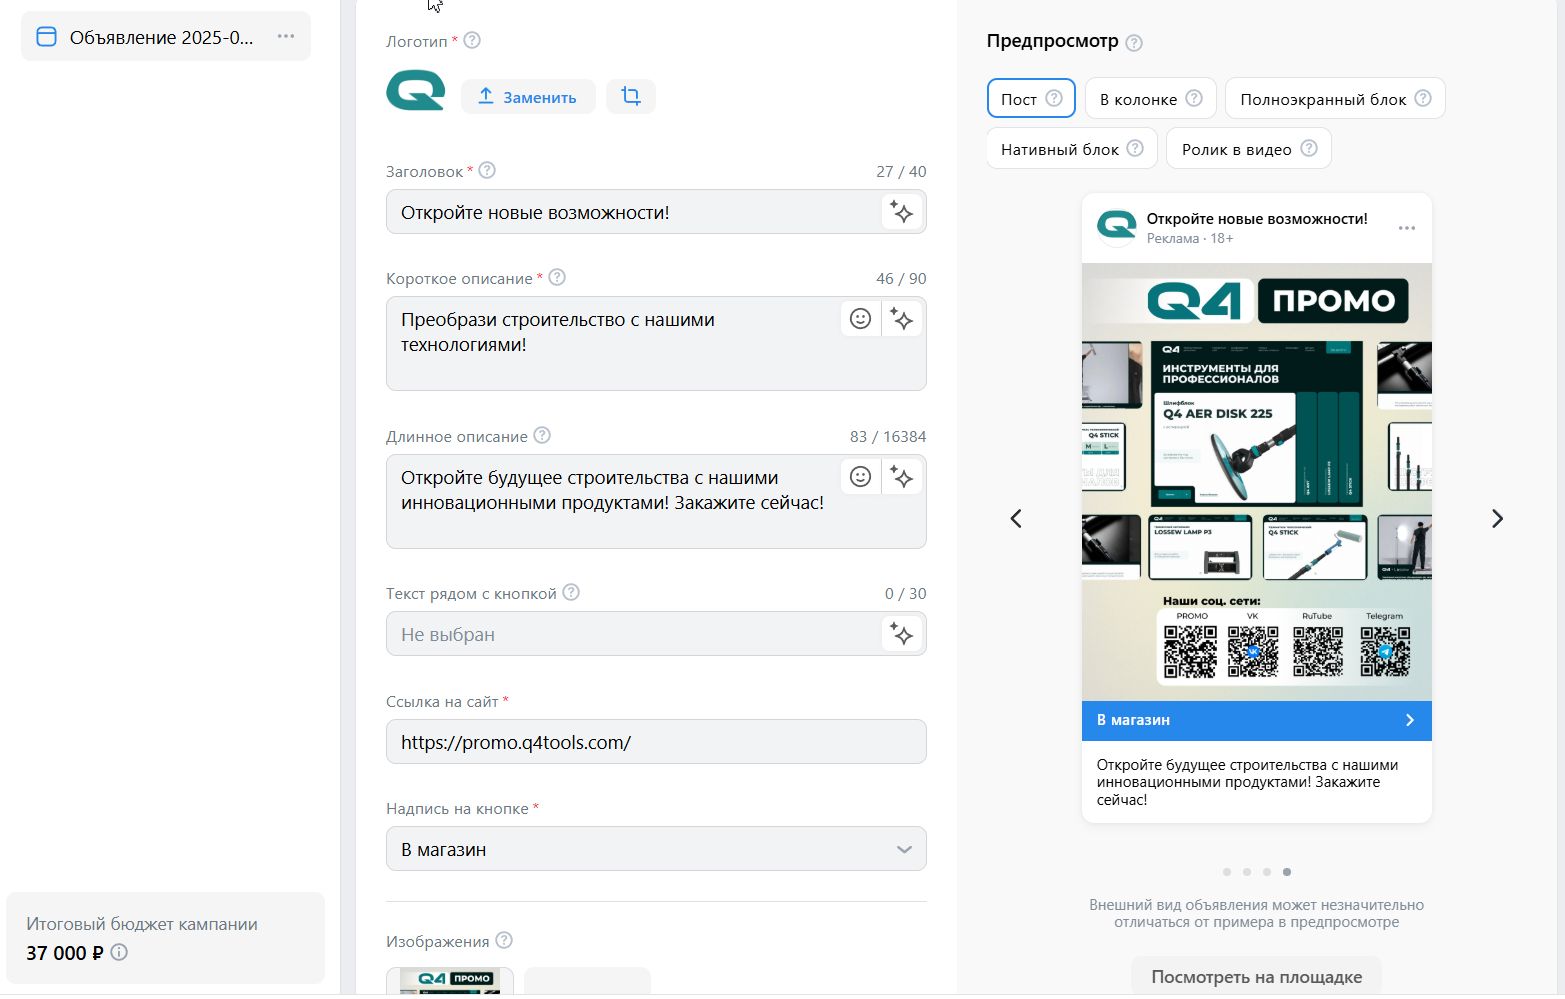The width and height of the screenshot is (1565, 999).
Task: Generate short description with AI sparkle
Action: tap(902, 319)
